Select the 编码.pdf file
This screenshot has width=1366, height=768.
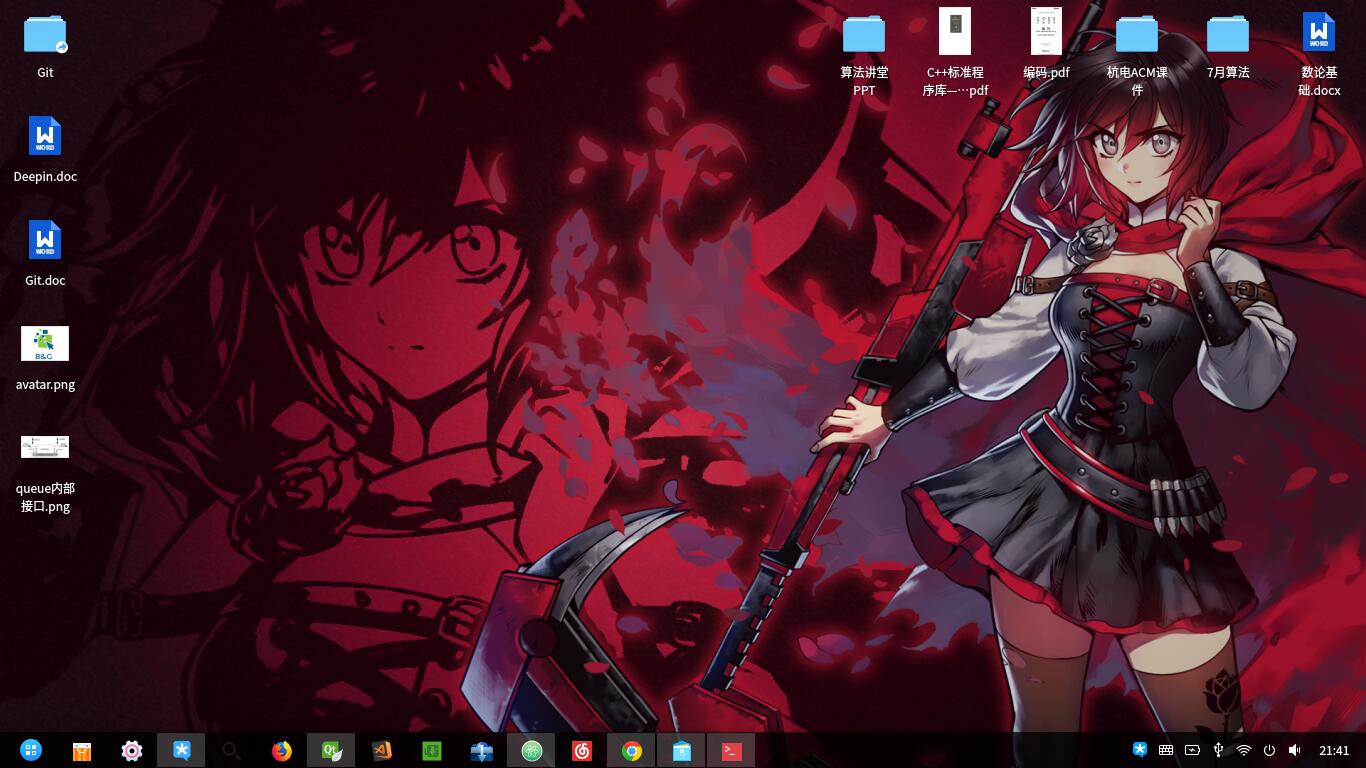(x=1046, y=32)
